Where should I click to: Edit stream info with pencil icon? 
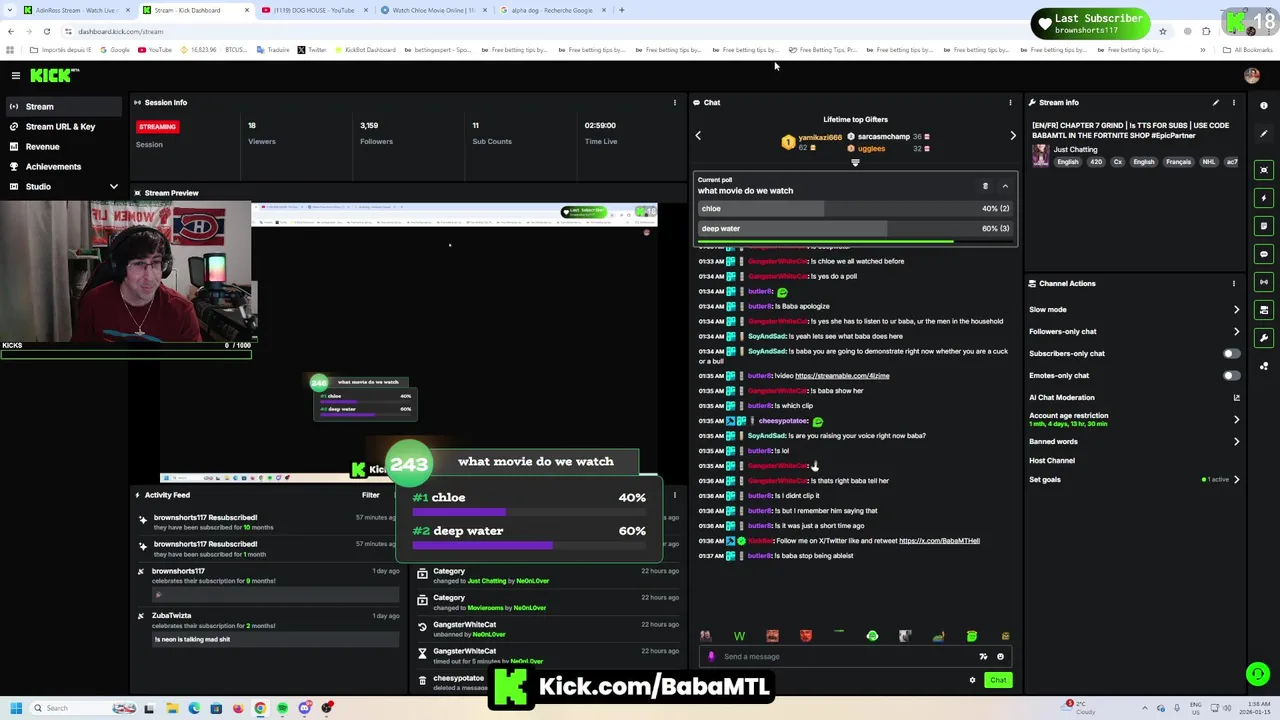(1216, 102)
